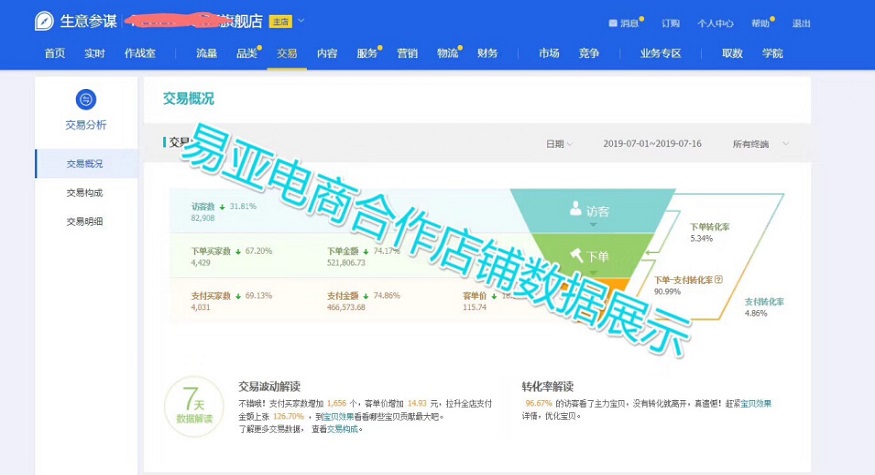The height and width of the screenshot is (475, 875).
Task: Click the visitor person icon in funnel
Action: pos(575,209)
